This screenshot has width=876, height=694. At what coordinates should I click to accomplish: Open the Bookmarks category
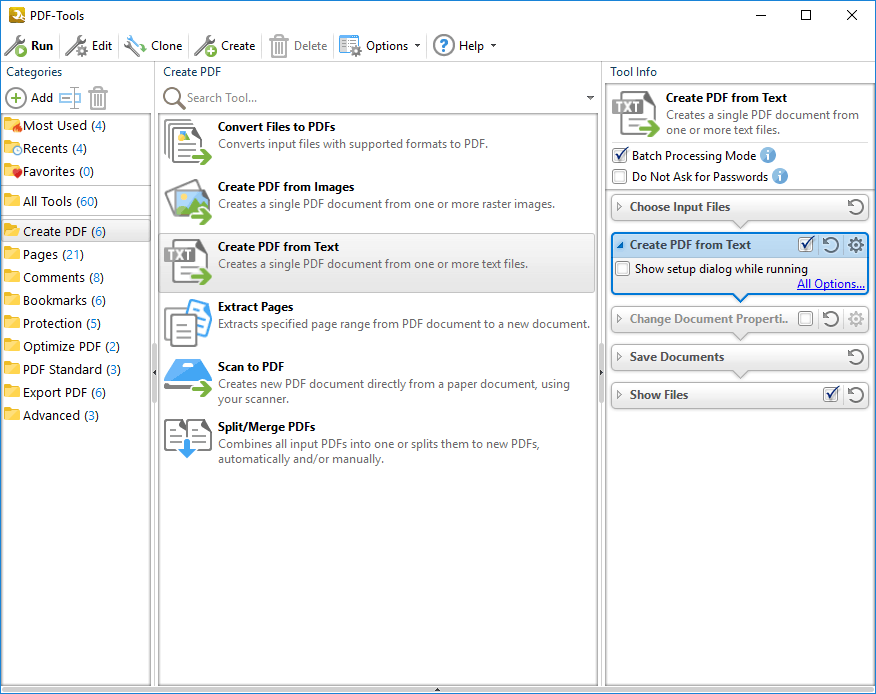(76, 301)
